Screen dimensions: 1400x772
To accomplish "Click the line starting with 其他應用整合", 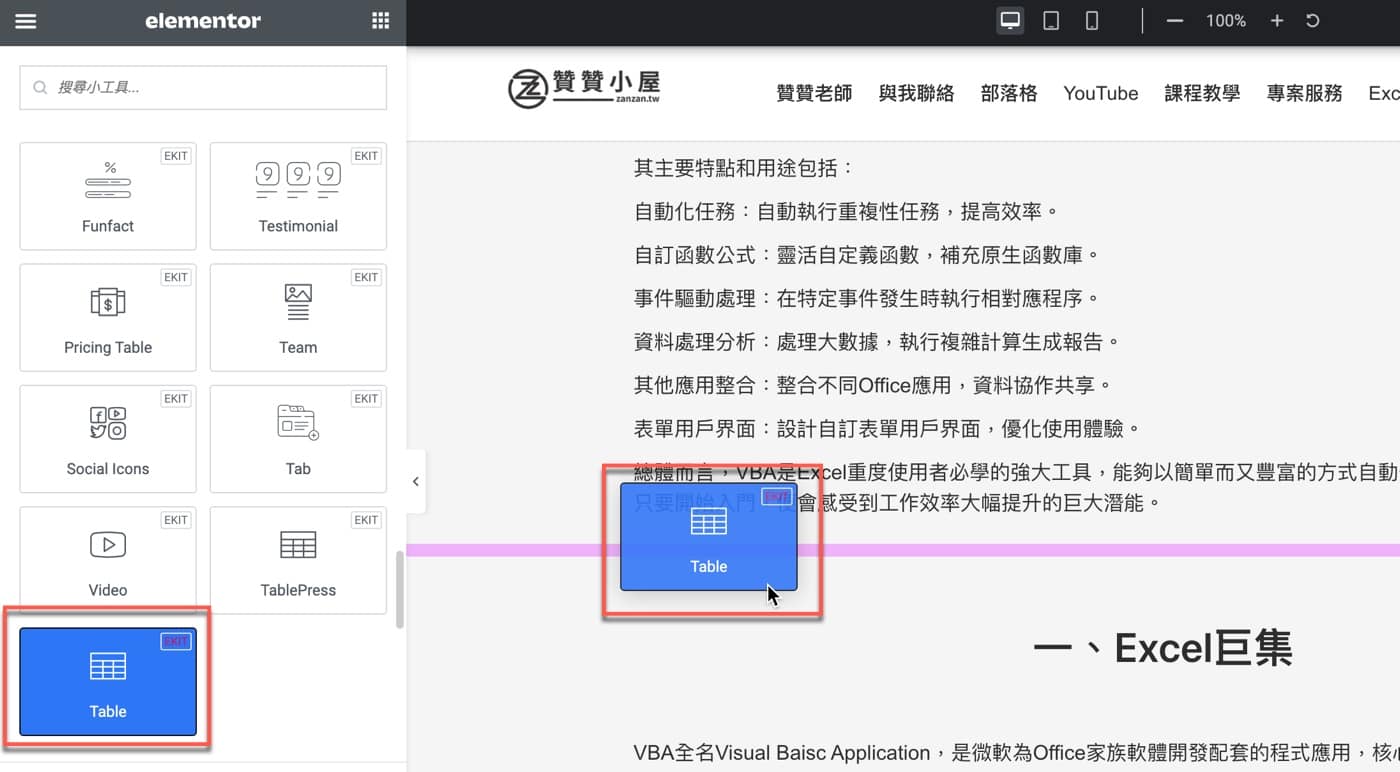I will point(872,385).
